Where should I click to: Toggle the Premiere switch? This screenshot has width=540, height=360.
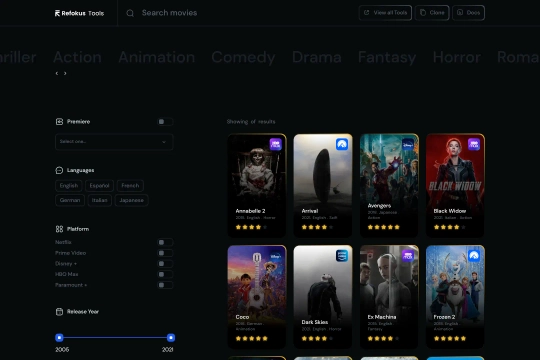point(165,122)
